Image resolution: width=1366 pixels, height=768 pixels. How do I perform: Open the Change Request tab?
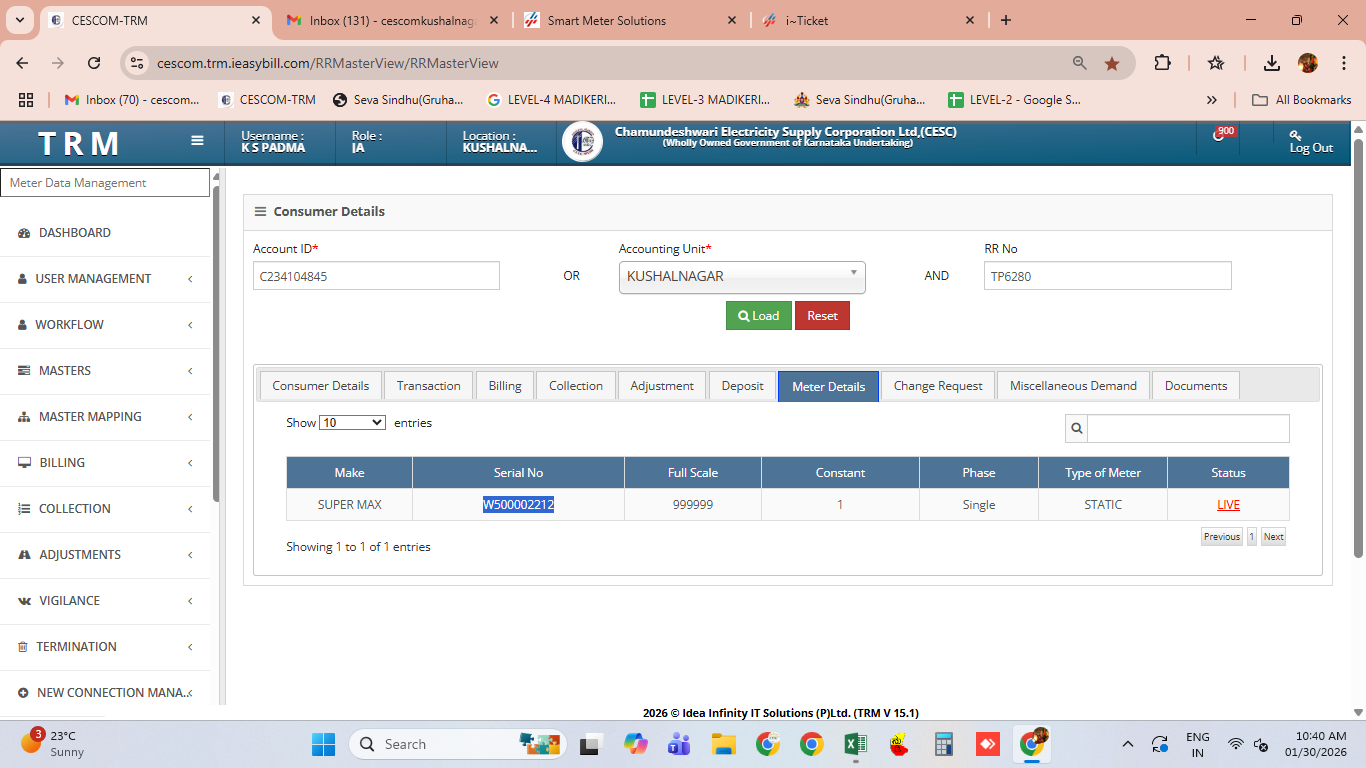[938, 386]
